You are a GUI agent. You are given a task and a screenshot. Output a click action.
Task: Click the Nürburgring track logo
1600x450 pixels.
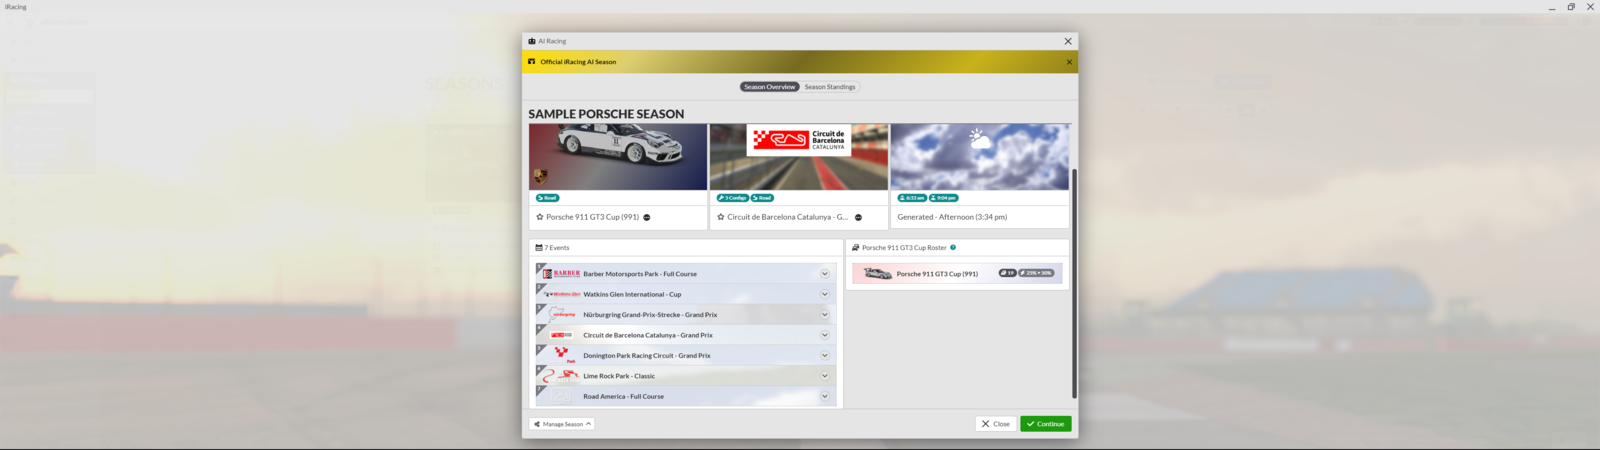562,315
